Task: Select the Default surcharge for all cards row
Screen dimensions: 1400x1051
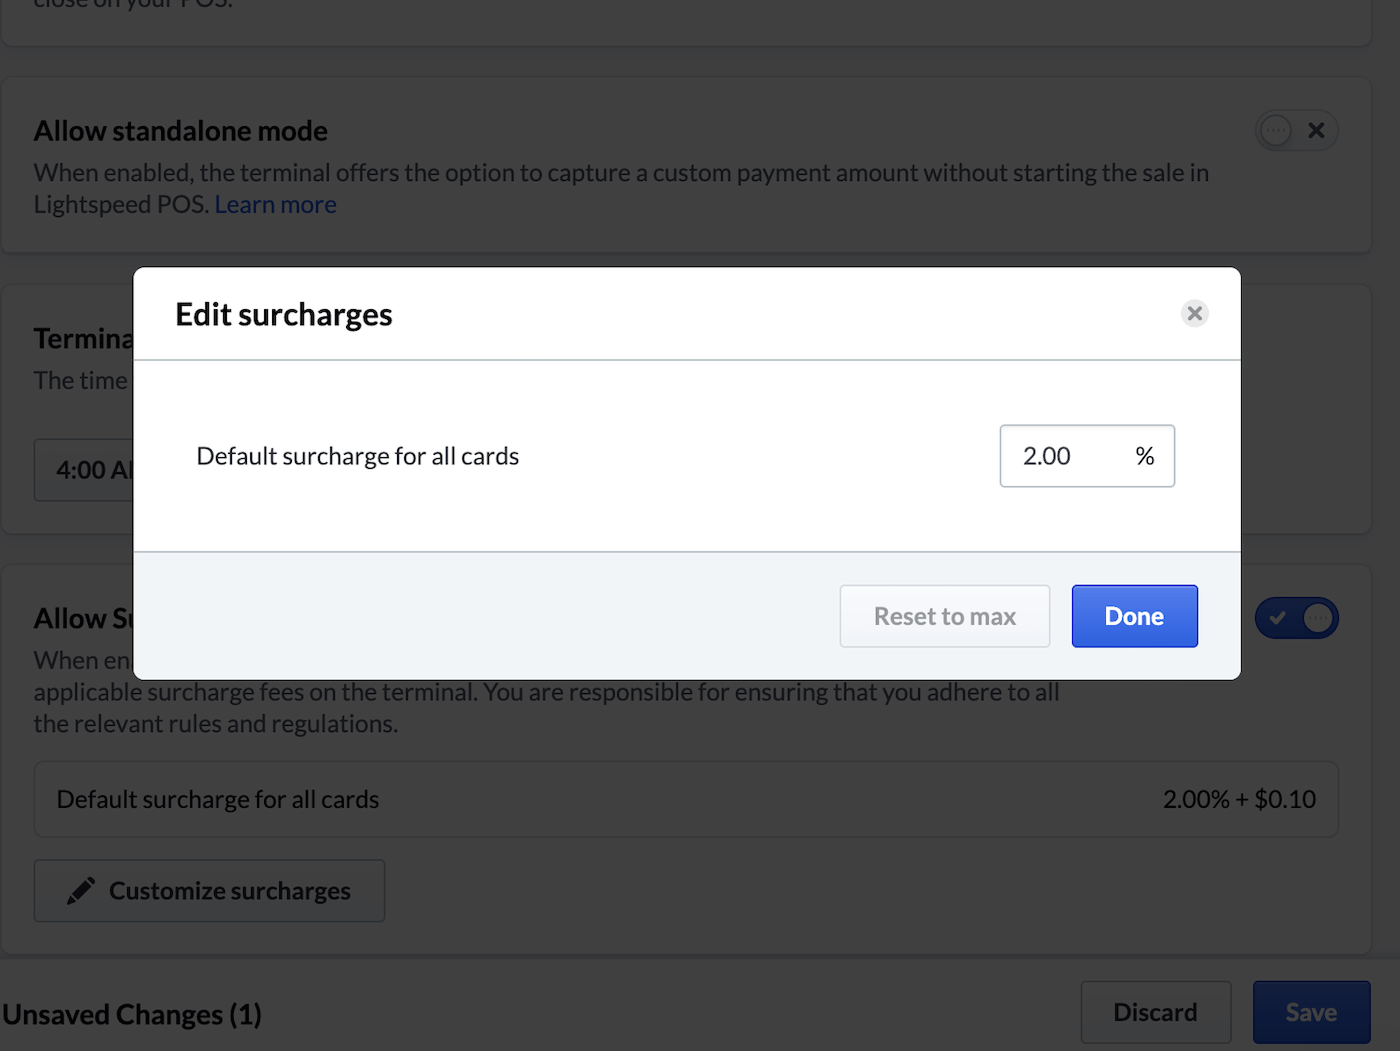Action: 685,800
